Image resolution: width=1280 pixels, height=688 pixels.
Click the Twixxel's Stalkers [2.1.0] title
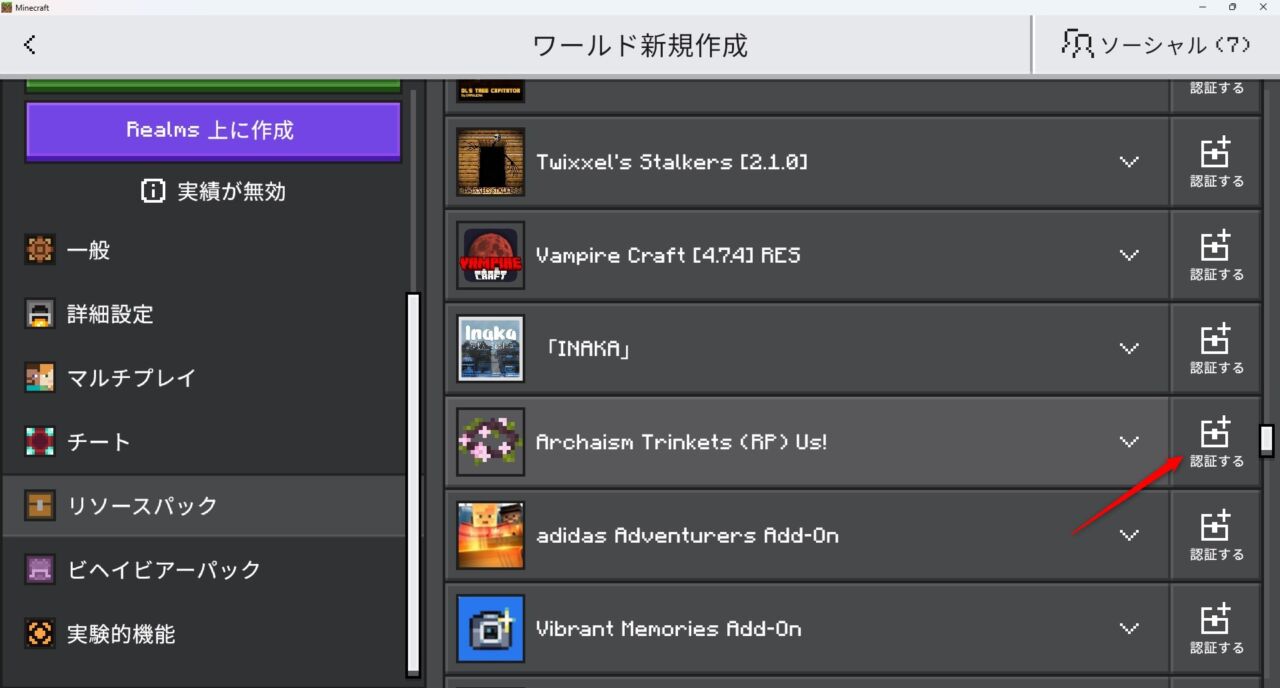click(672, 162)
